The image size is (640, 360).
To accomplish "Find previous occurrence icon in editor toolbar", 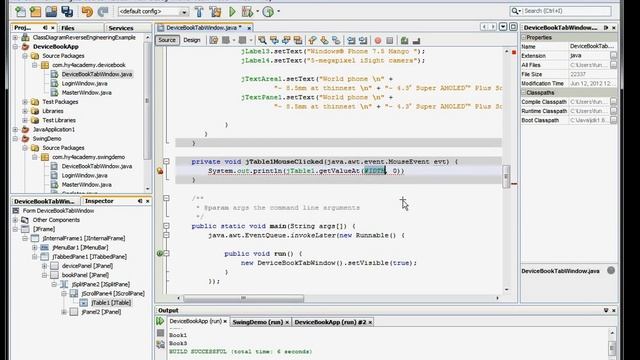I will pos(274,40).
